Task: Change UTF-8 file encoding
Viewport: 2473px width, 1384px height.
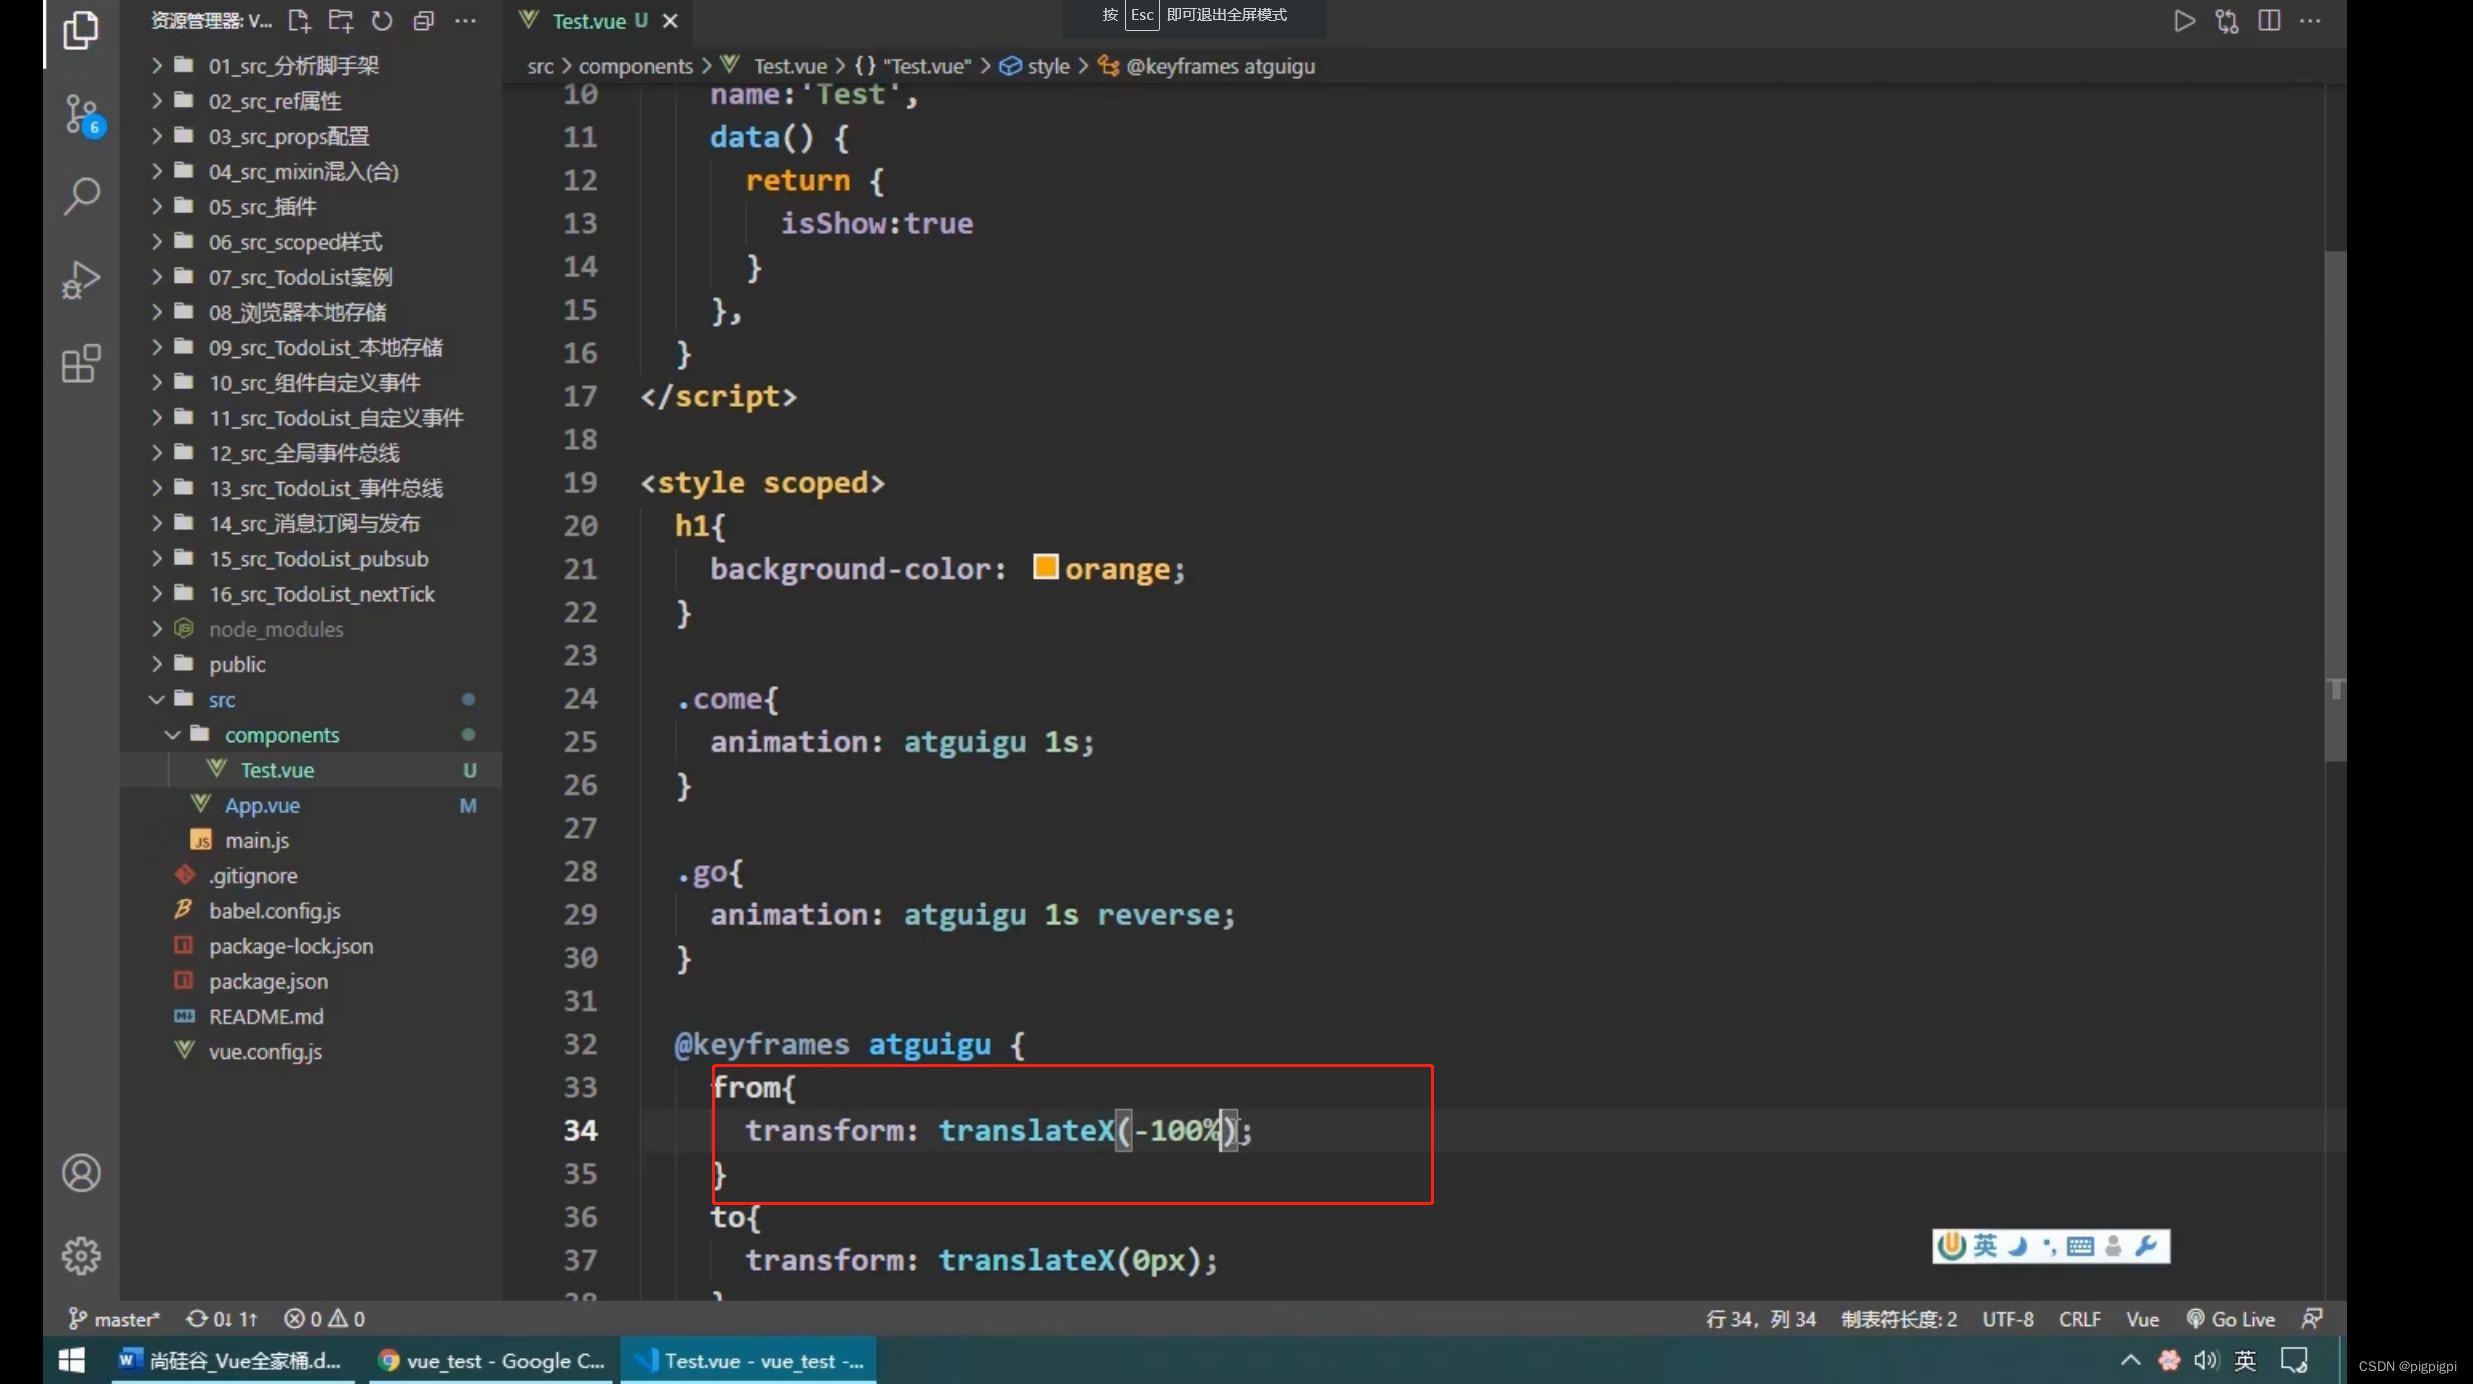Action: (x=2008, y=1319)
